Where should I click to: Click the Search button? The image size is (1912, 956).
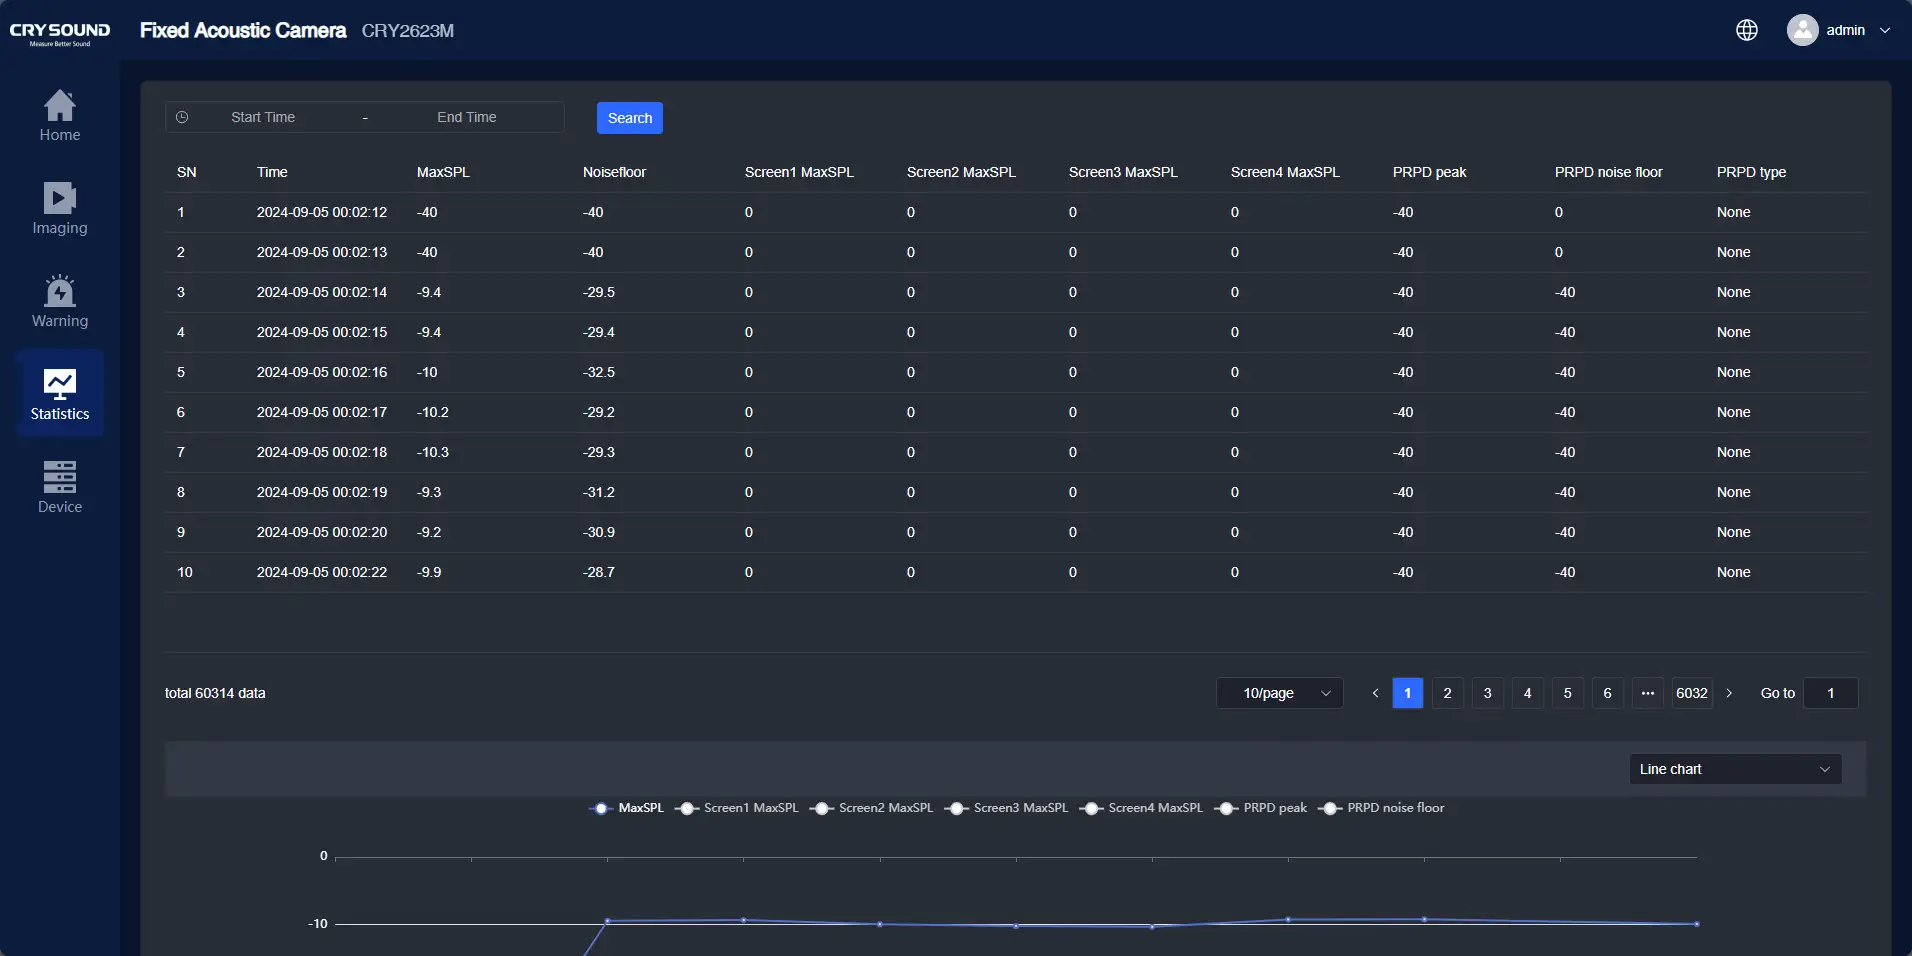(630, 117)
